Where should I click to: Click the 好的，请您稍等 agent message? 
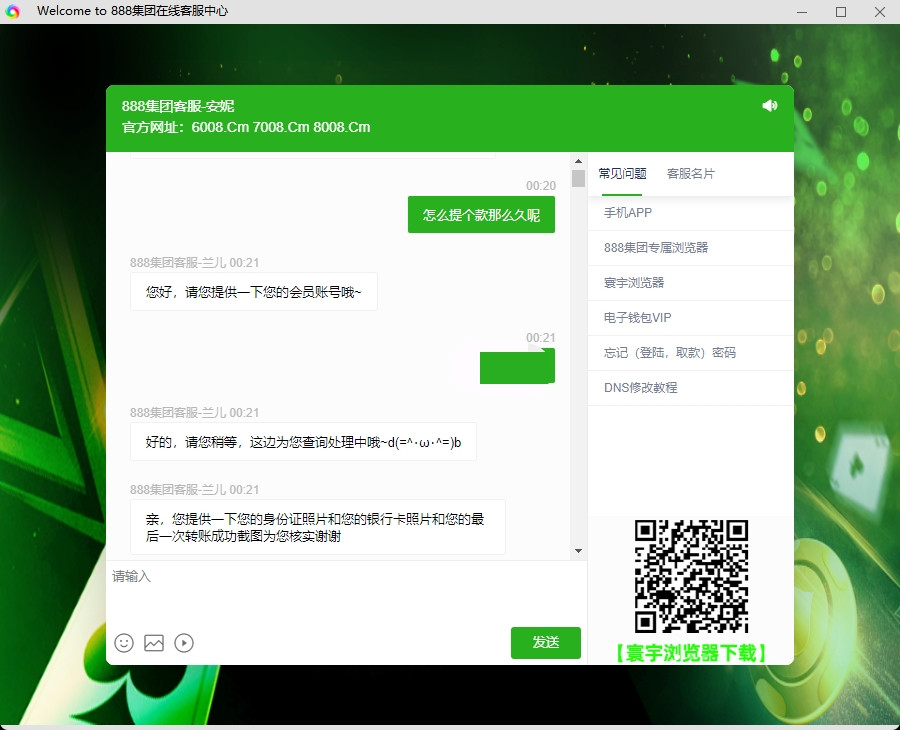(303, 442)
